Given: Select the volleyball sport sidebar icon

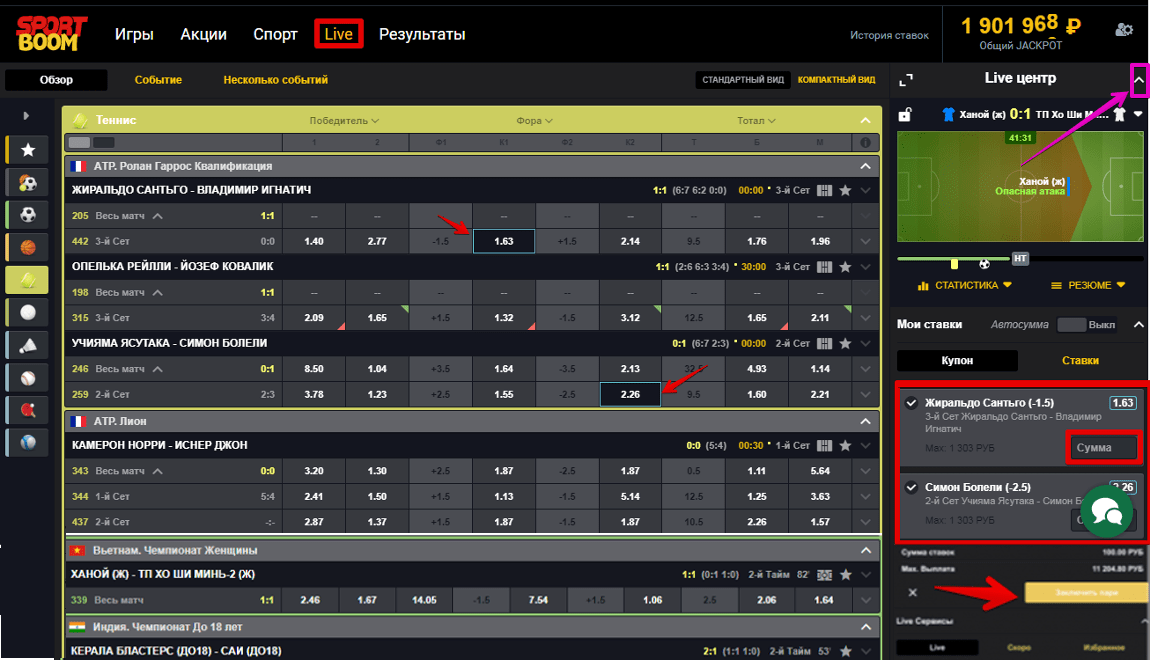Looking at the screenshot, I should point(28,313).
